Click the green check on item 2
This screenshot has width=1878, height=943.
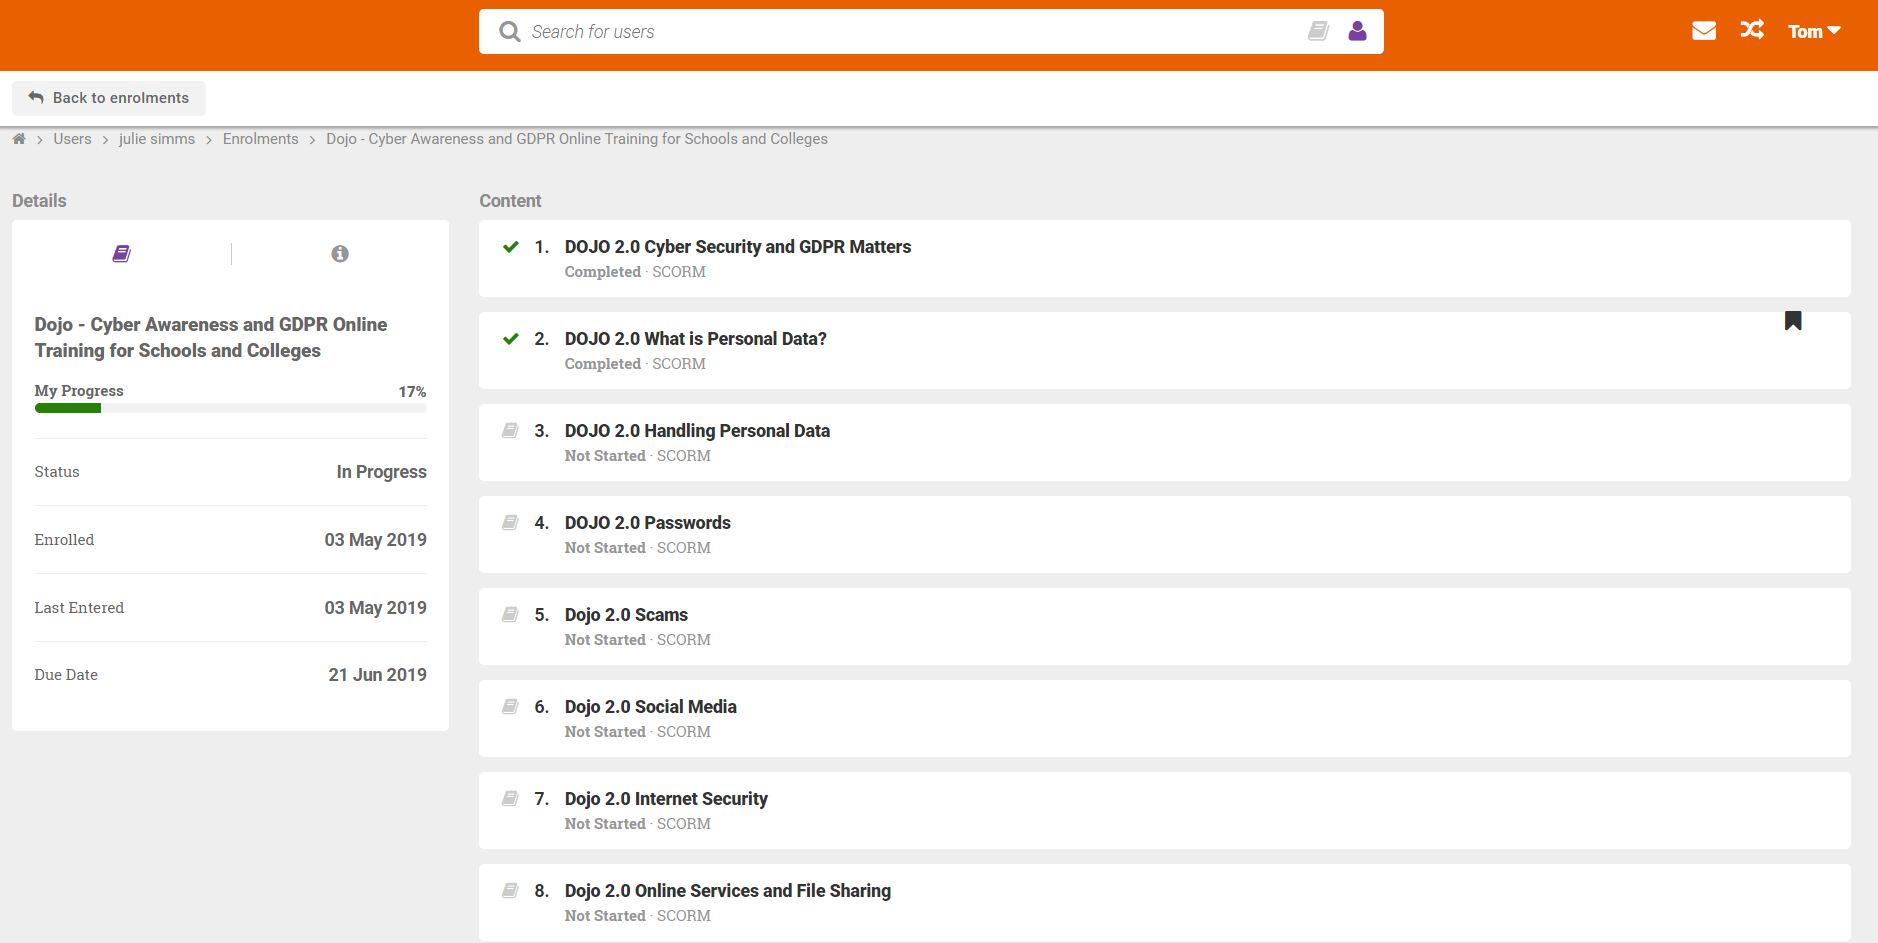511,339
